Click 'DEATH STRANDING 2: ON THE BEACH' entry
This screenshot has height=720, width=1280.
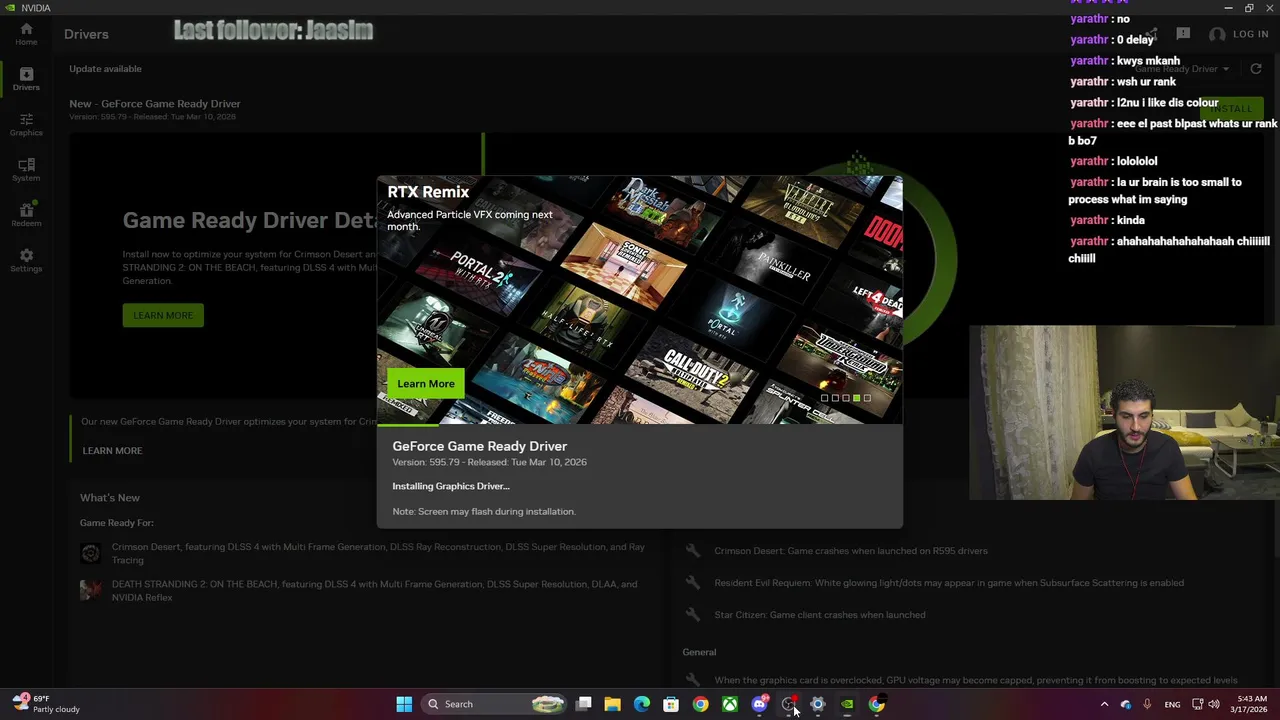pyautogui.click(x=374, y=590)
